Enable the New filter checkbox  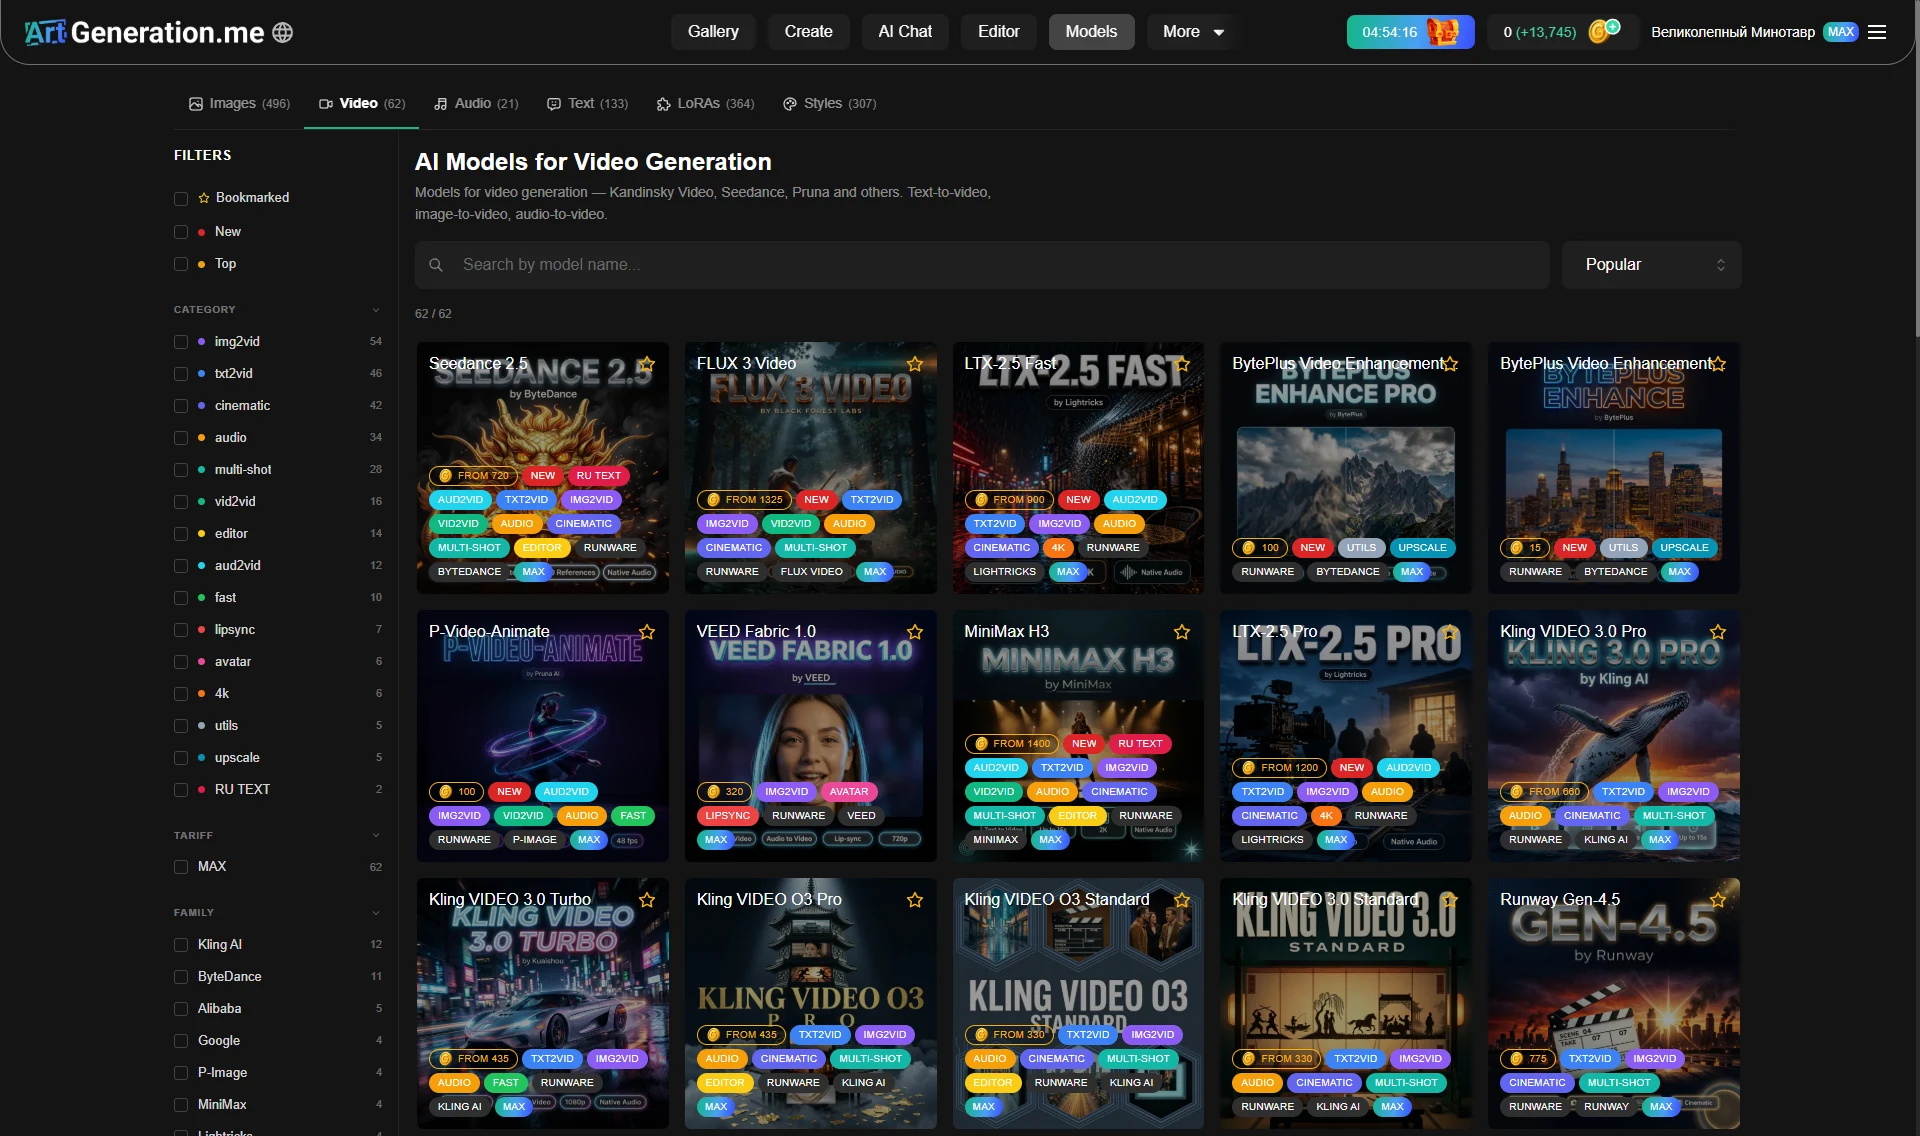tap(181, 232)
